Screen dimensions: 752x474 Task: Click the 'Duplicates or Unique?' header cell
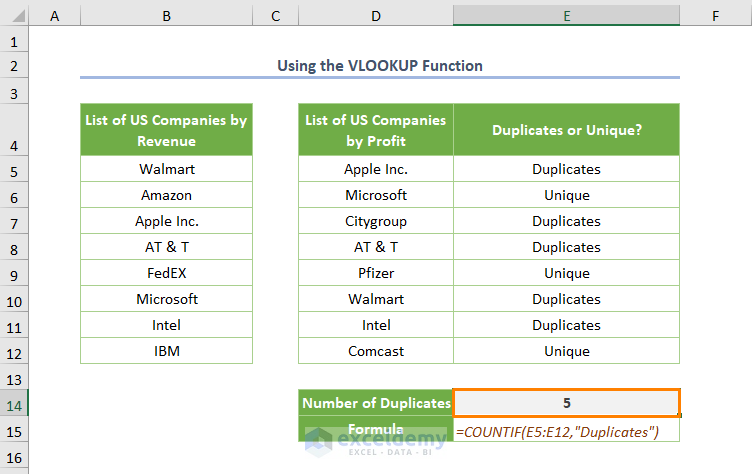[566, 130]
